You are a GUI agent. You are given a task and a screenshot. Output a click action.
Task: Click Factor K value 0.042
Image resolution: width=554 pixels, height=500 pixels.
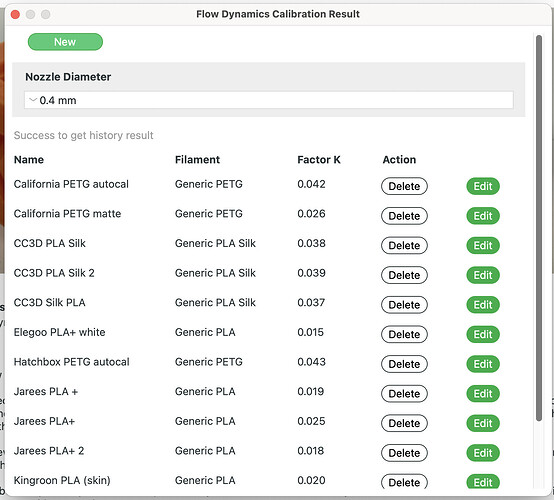[x=311, y=184]
